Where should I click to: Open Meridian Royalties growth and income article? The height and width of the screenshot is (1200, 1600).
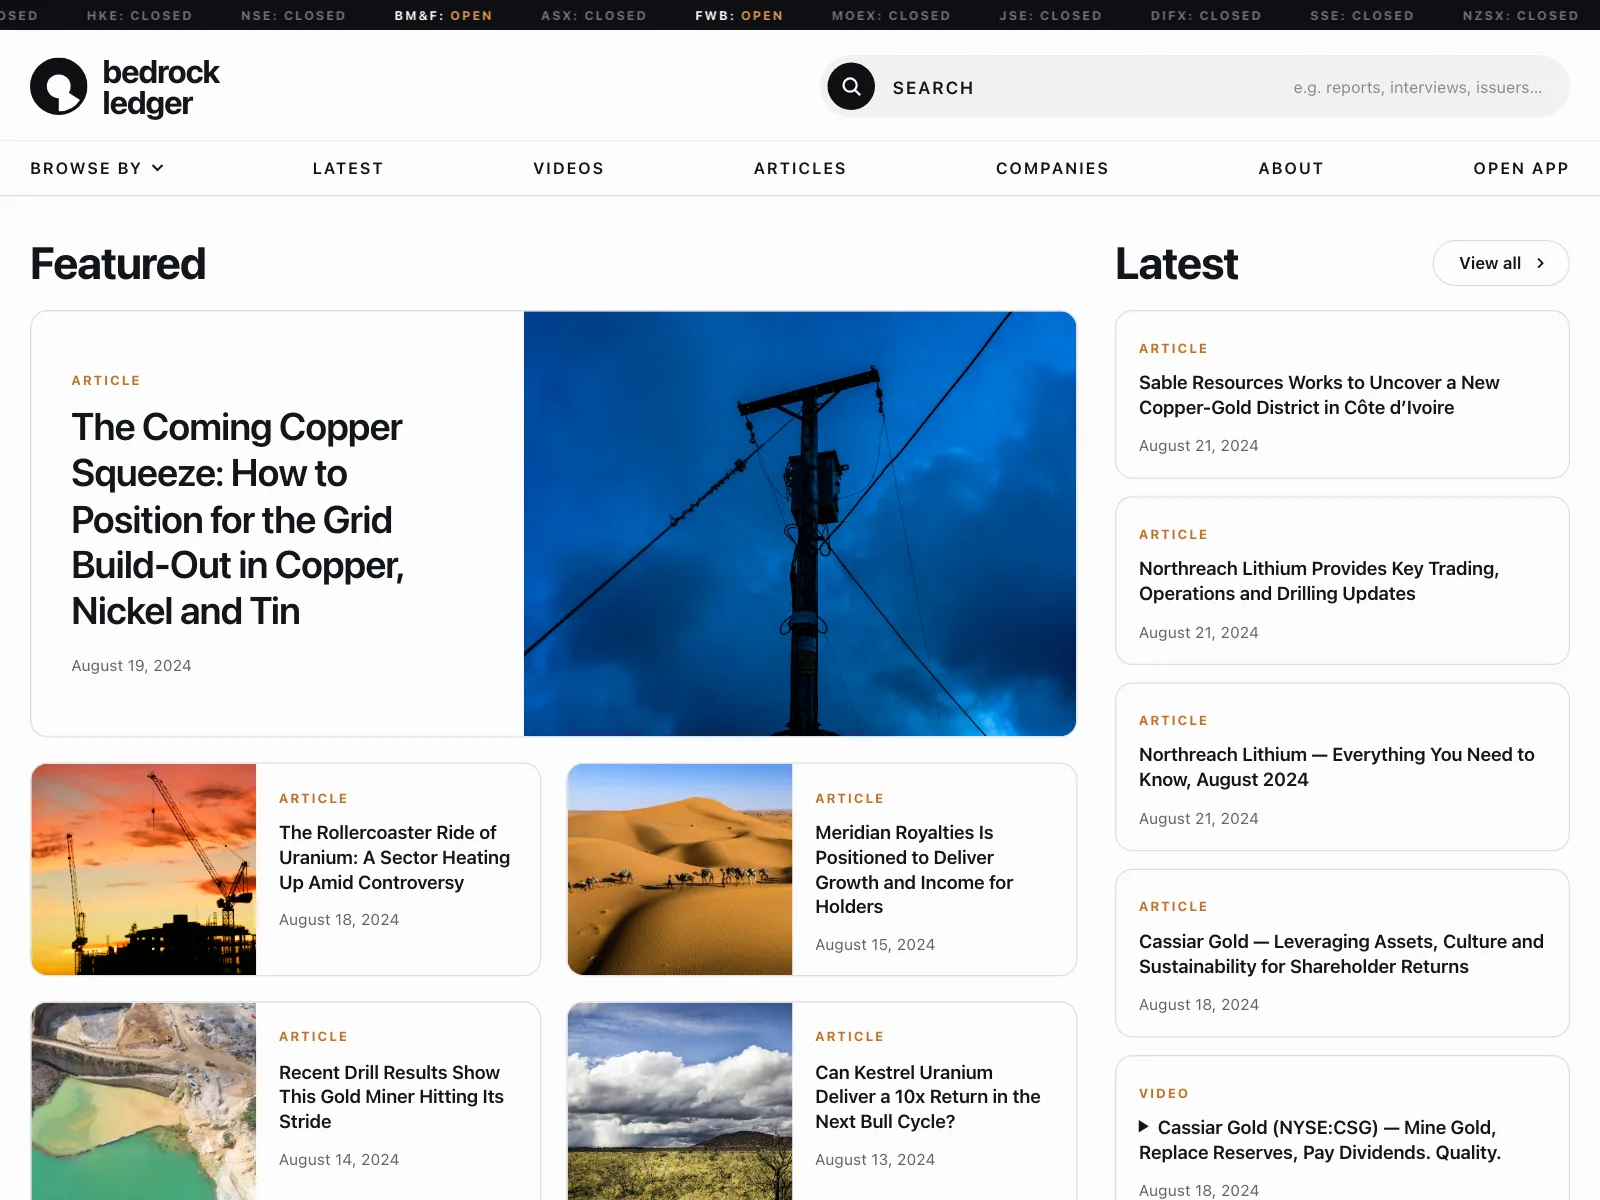[914, 869]
